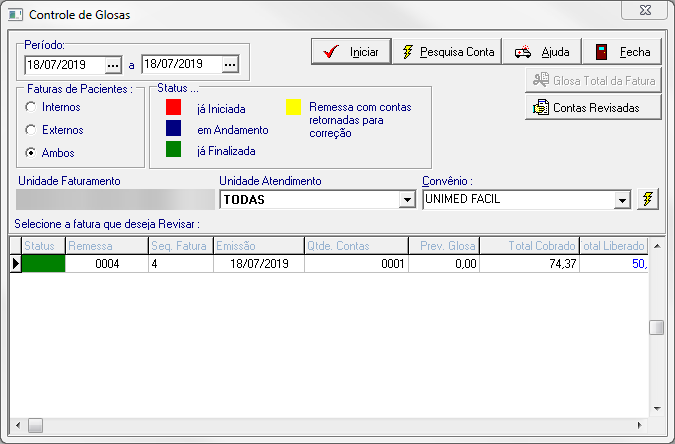This screenshot has height=444, width=675.
Task: Open end date calendar picker
Action: click(x=230, y=65)
